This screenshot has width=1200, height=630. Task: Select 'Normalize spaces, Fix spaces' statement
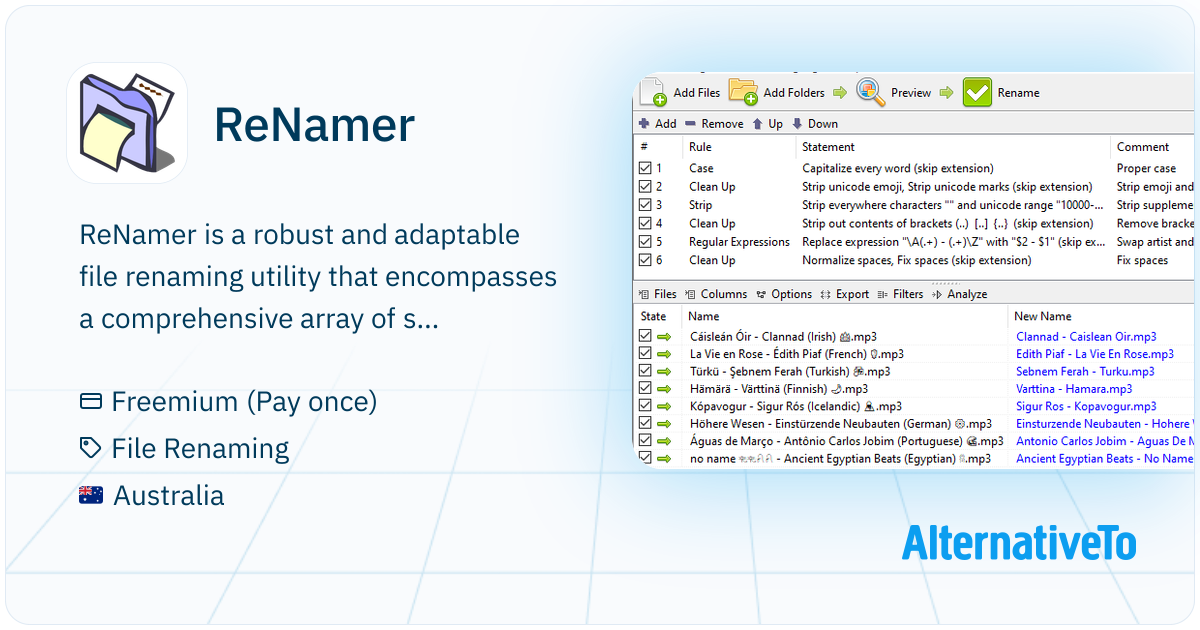coord(917,260)
